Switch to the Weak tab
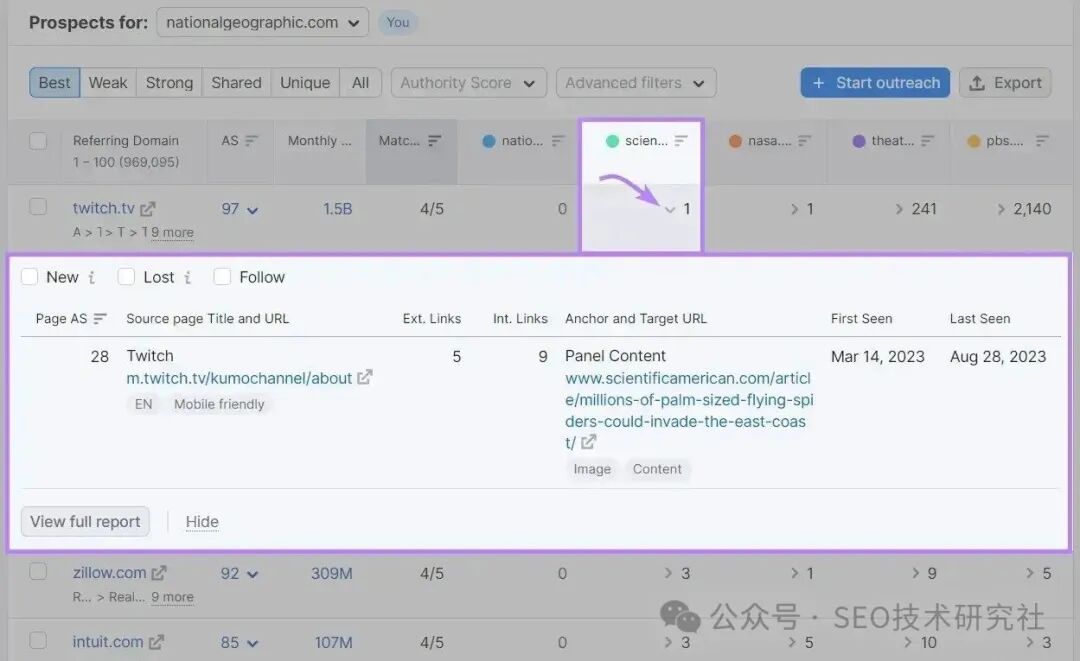The width and height of the screenshot is (1080, 661). pos(108,83)
